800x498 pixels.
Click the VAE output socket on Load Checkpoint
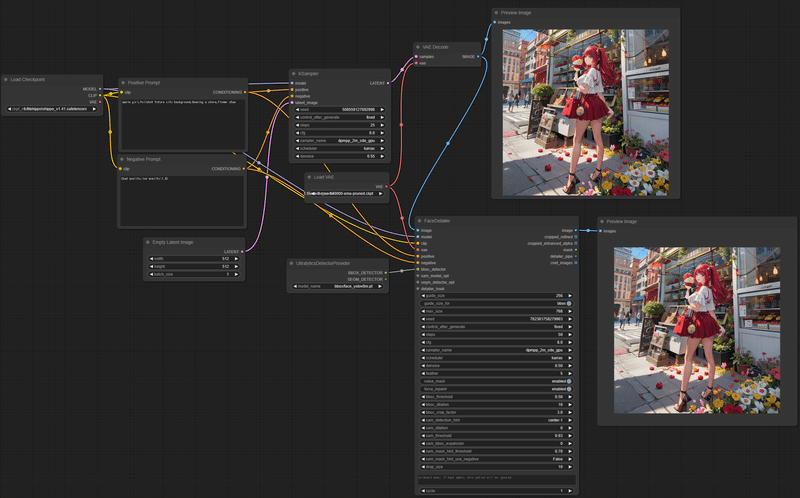tap(100, 102)
